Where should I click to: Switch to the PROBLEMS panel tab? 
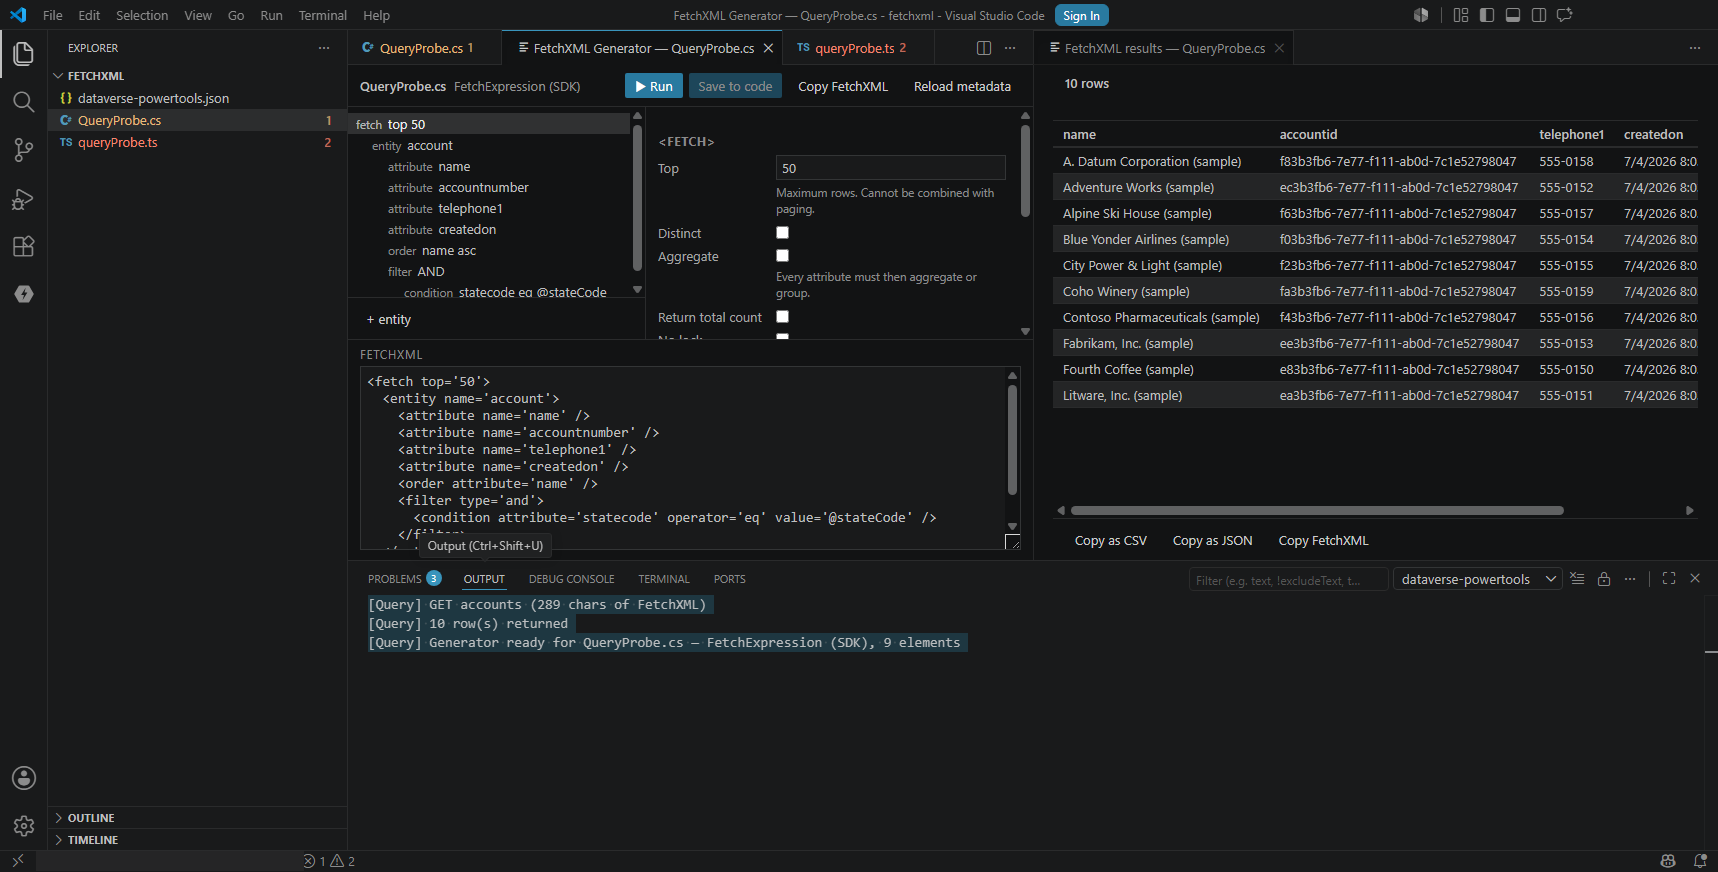403,579
